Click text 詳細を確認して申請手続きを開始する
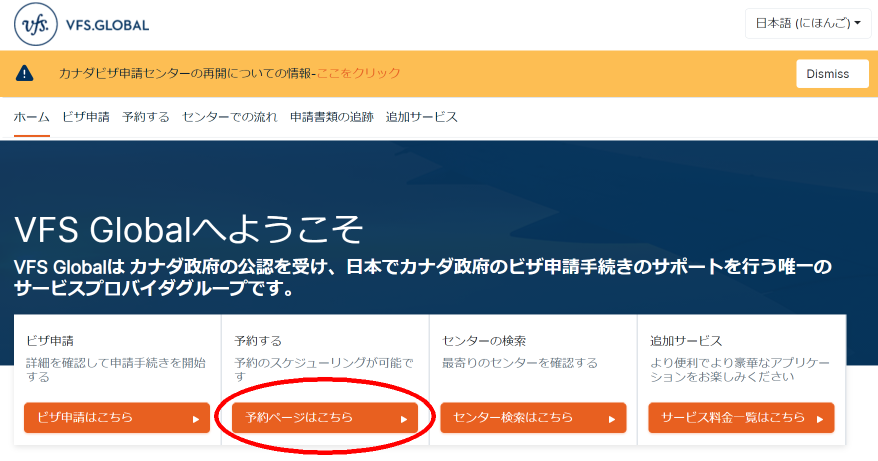Image resolution: width=878 pixels, height=461 pixels. coord(116,370)
